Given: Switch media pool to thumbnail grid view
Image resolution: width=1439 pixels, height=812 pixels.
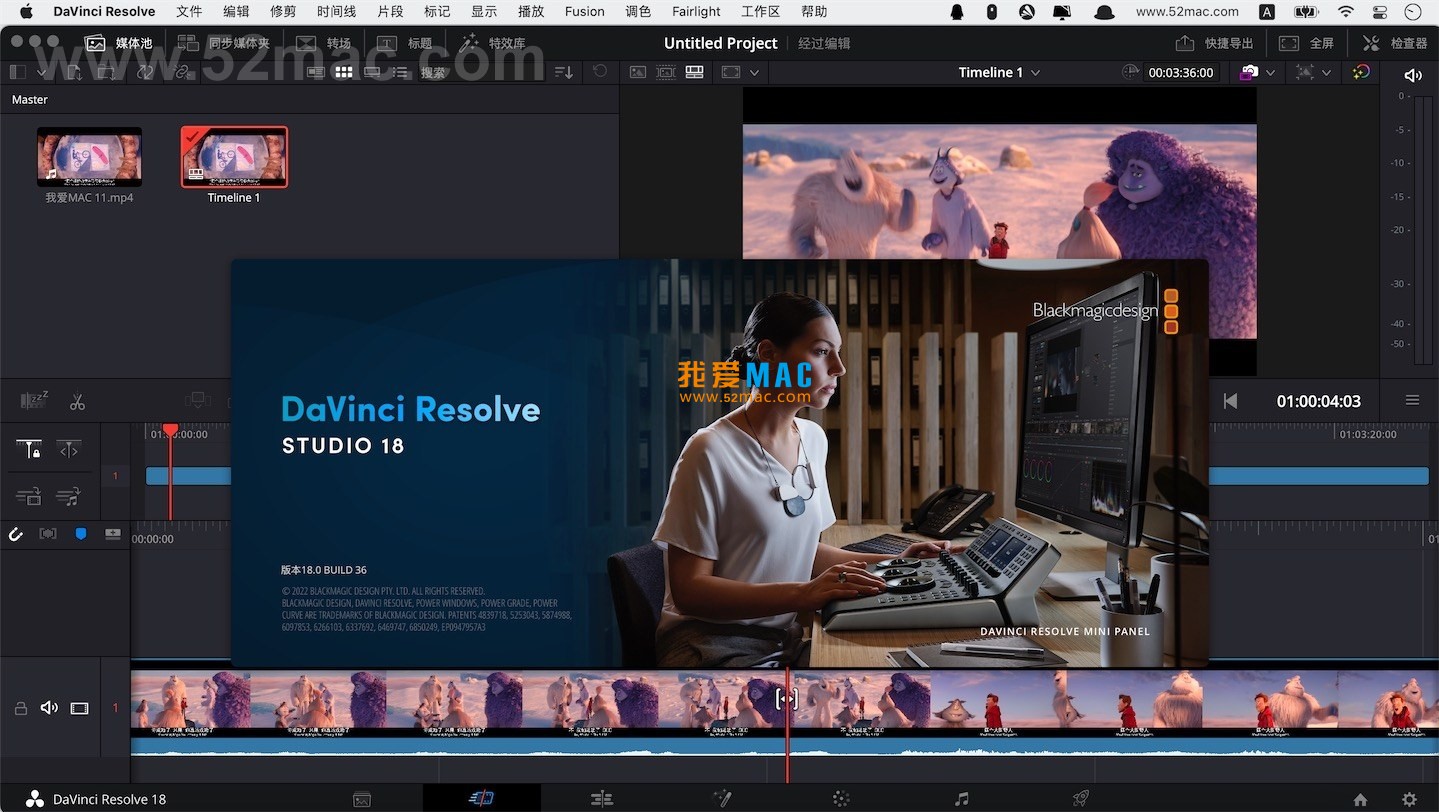Looking at the screenshot, I should [344, 72].
